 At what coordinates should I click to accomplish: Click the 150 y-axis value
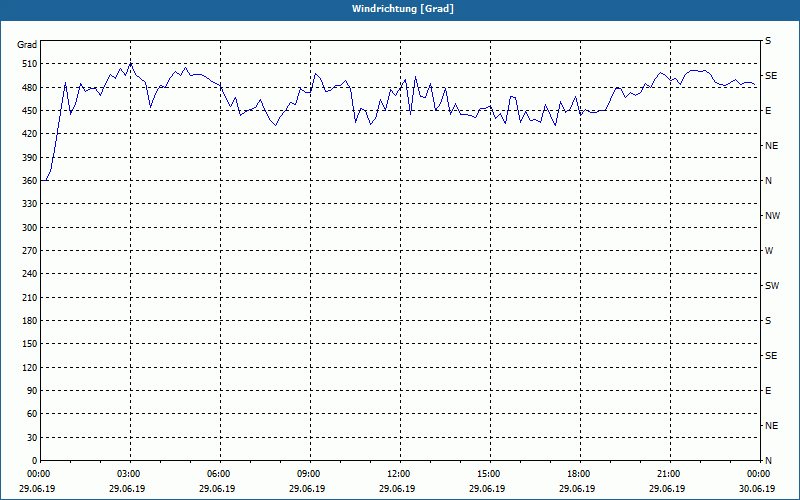tap(30, 344)
